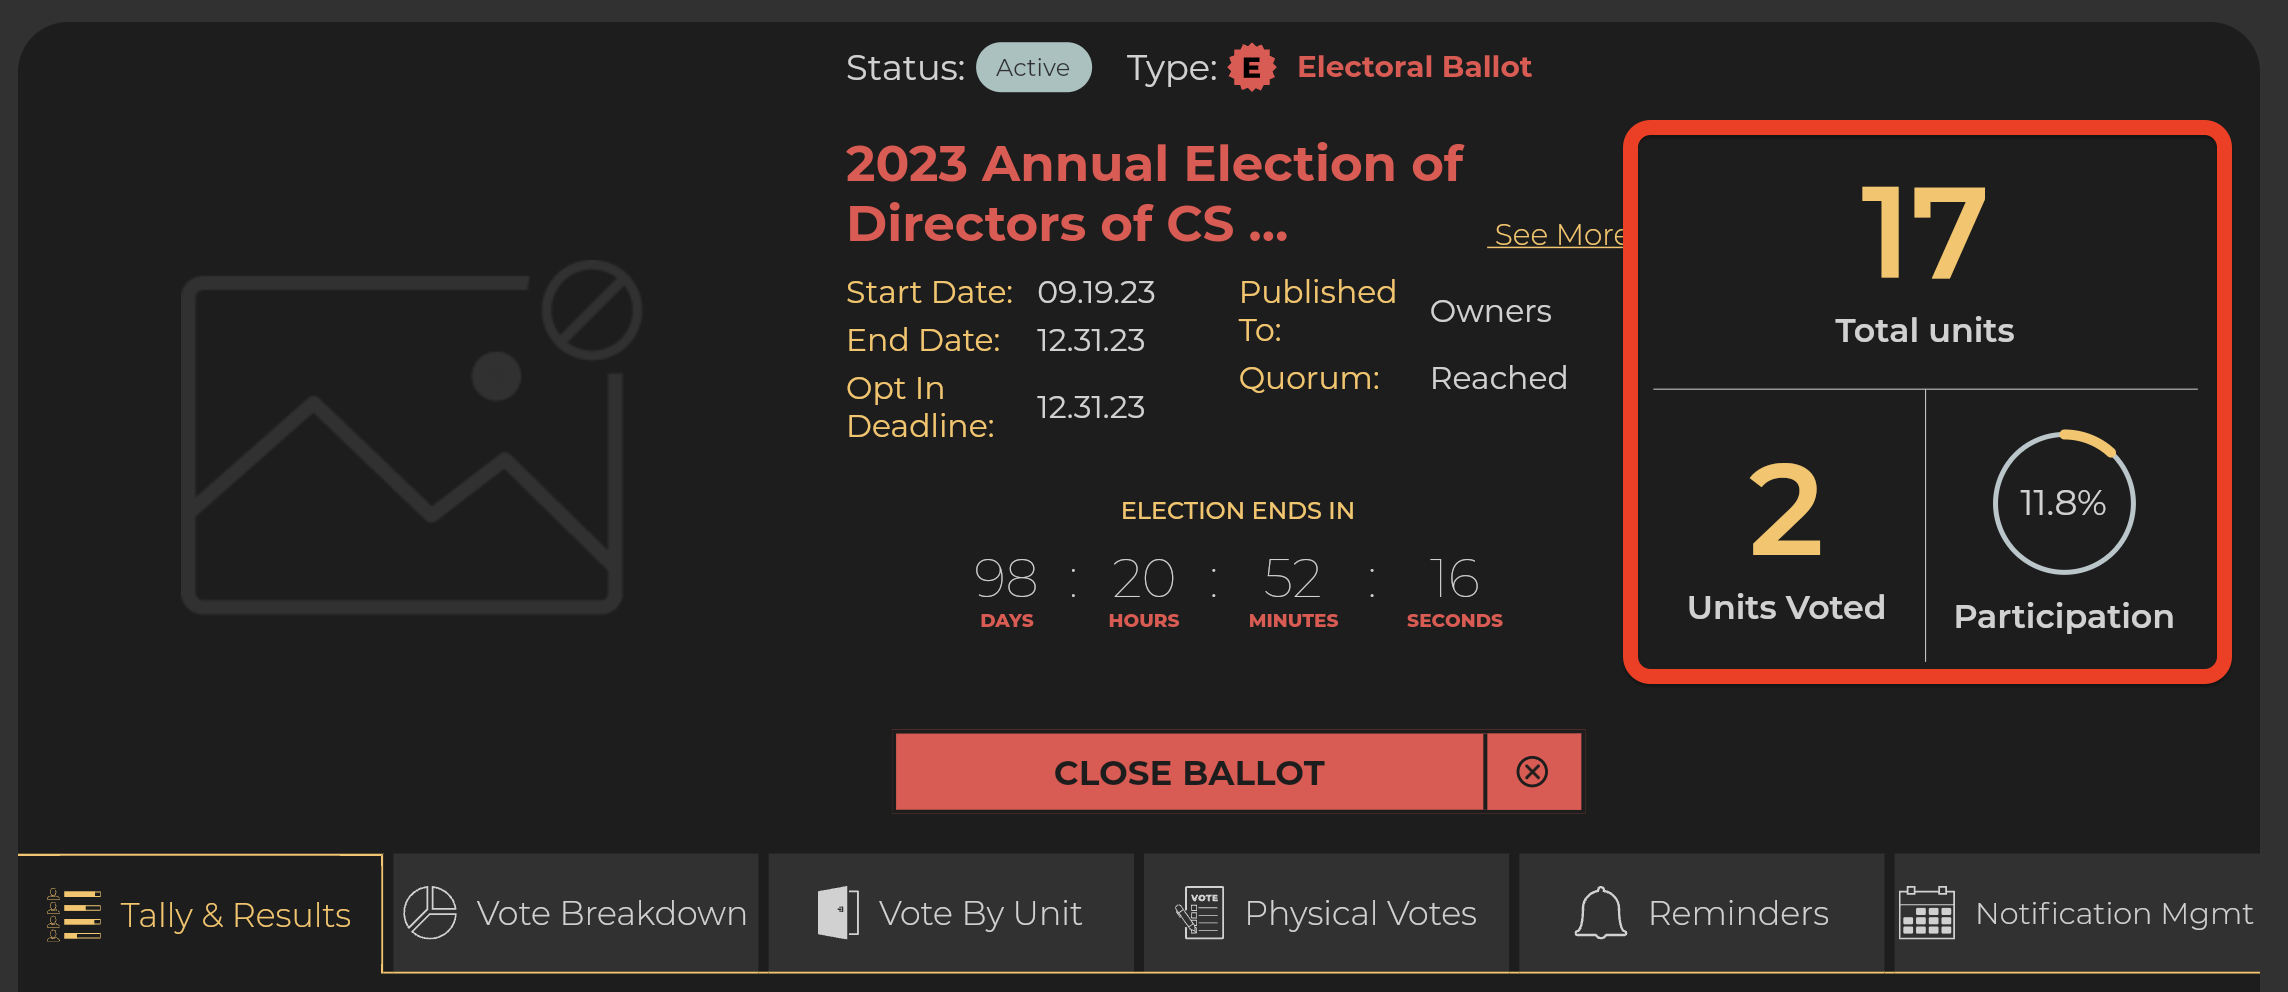Click the Reminders bell icon
The height and width of the screenshot is (992, 2288).
pos(1601,913)
